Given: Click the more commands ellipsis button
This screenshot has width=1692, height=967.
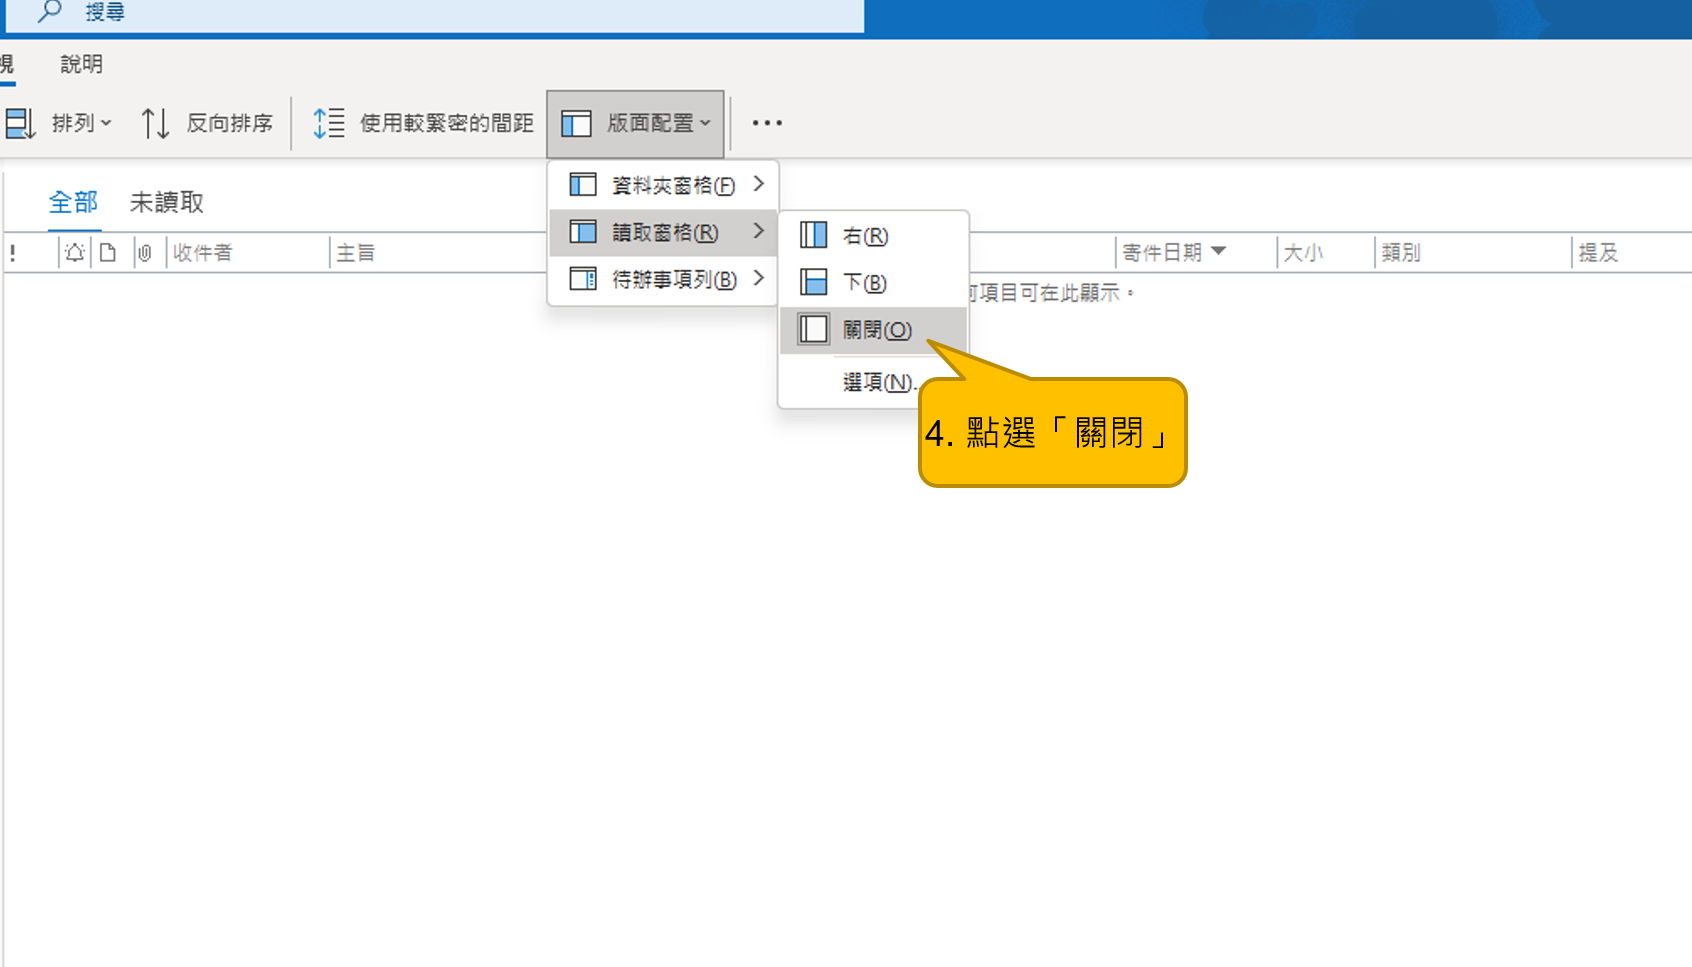Looking at the screenshot, I should click(x=767, y=123).
